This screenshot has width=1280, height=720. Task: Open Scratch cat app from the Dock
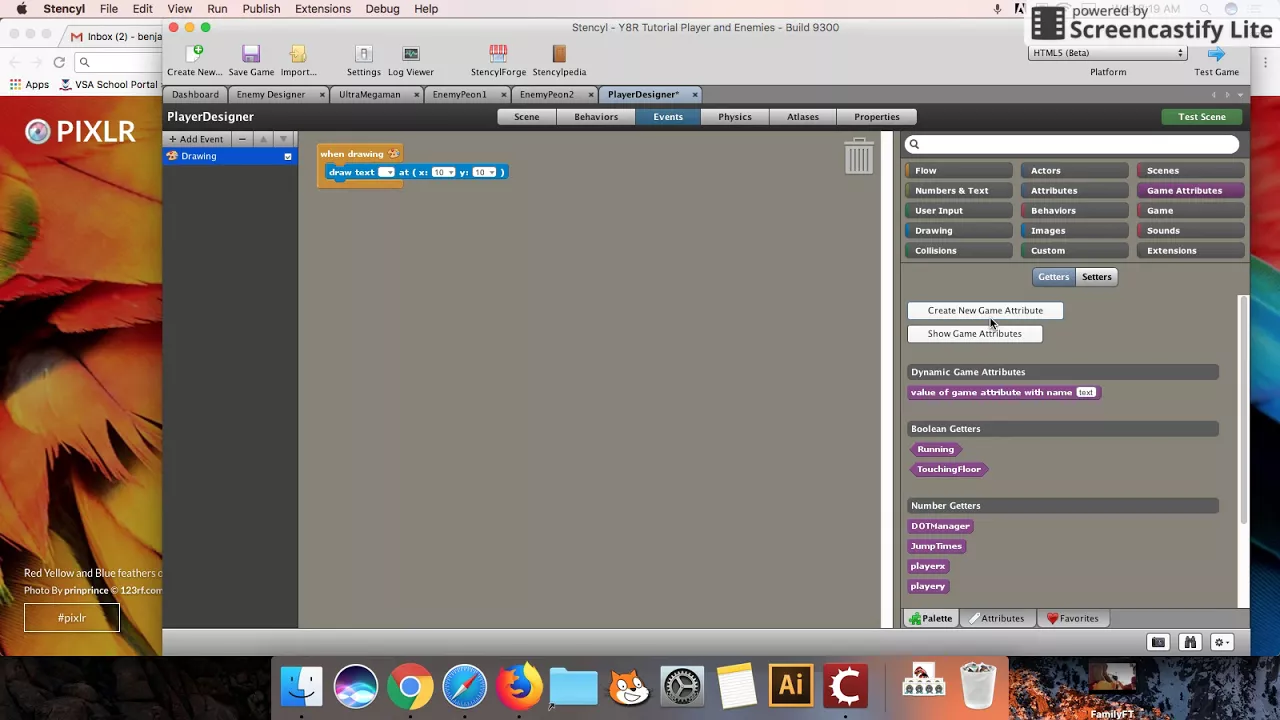(628, 687)
